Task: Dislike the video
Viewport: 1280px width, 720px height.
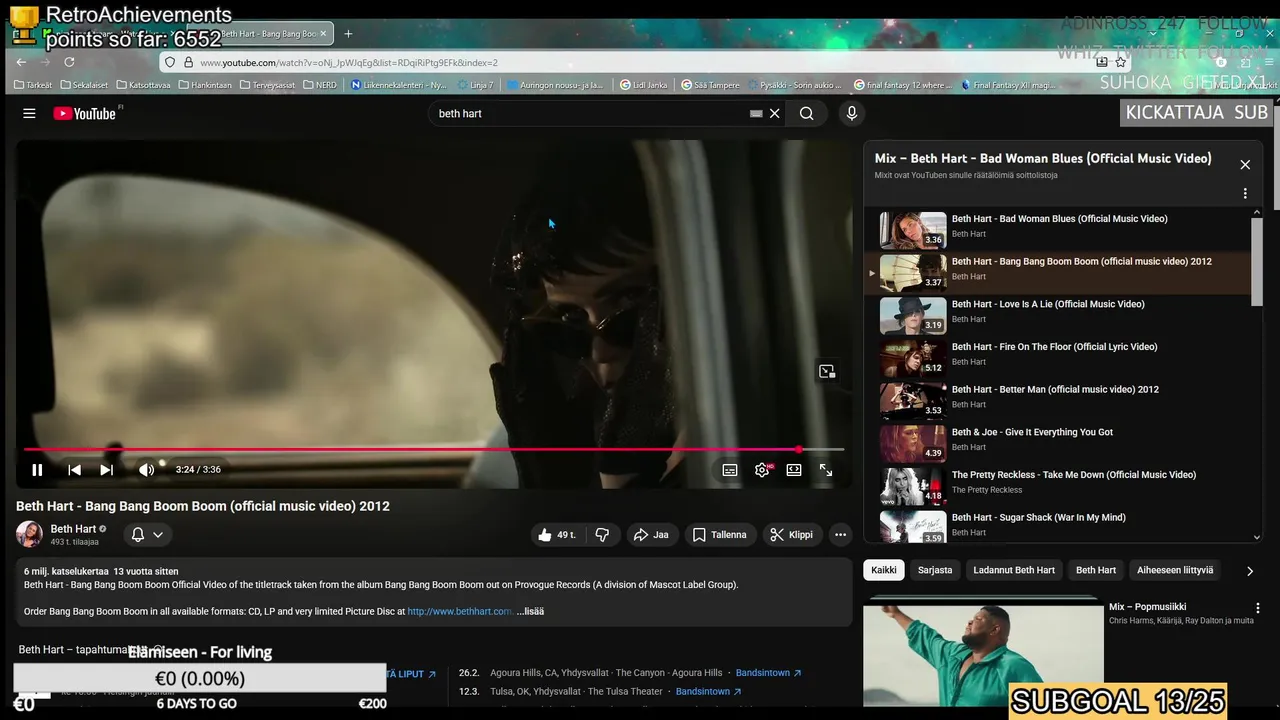Action: point(602,535)
